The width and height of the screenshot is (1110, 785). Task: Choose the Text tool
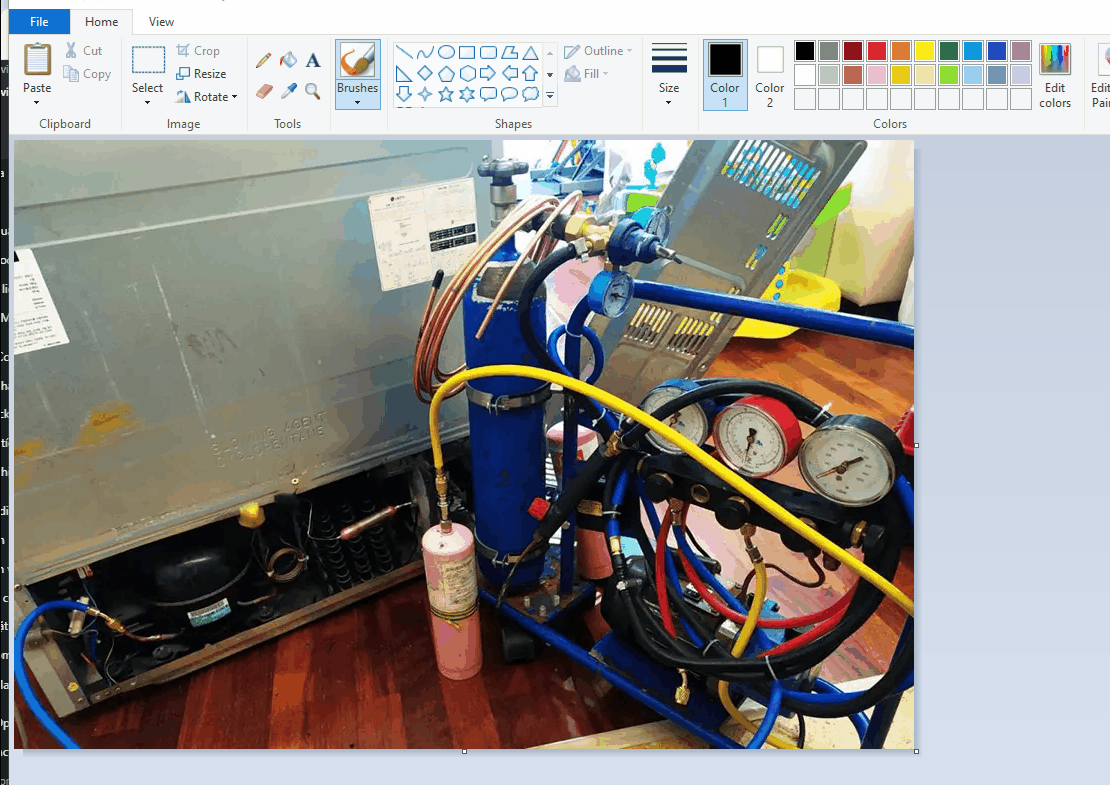click(313, 61)
